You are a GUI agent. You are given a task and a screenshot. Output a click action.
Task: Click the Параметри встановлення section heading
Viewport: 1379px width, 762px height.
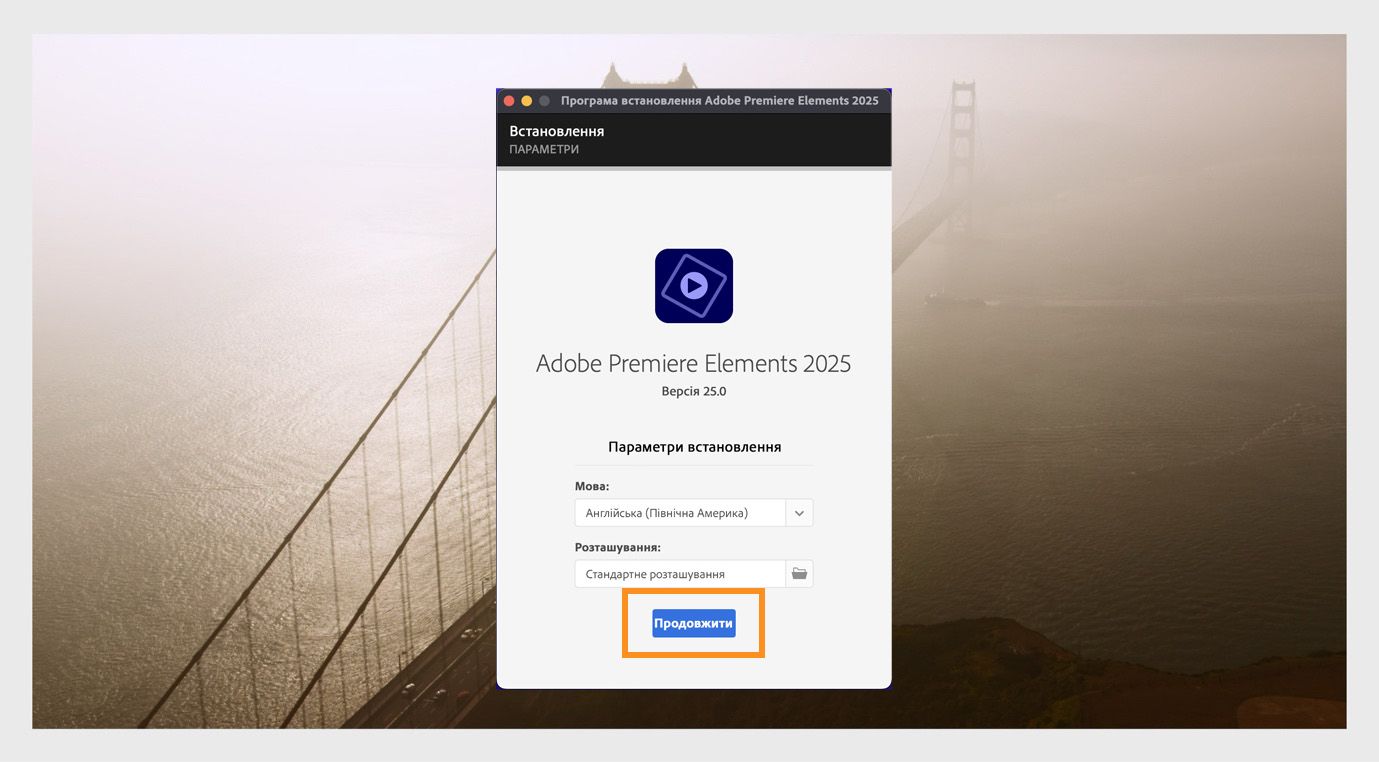694,447
